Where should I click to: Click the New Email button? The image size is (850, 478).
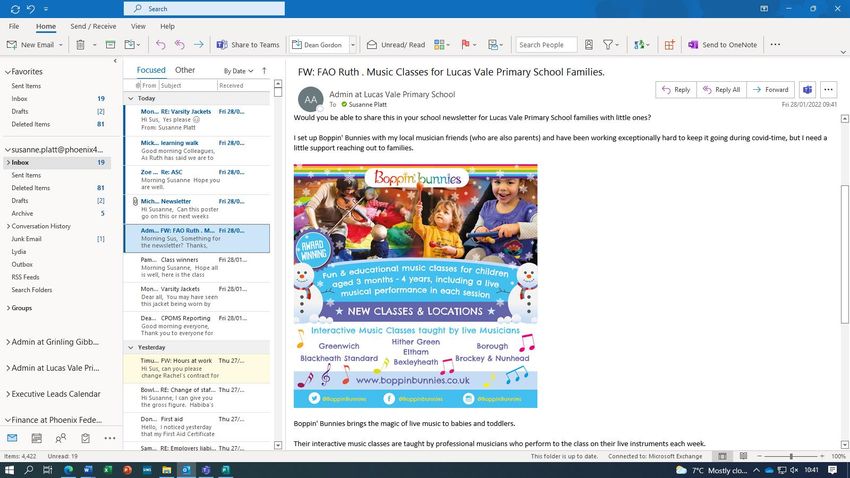tap(30, 45)
